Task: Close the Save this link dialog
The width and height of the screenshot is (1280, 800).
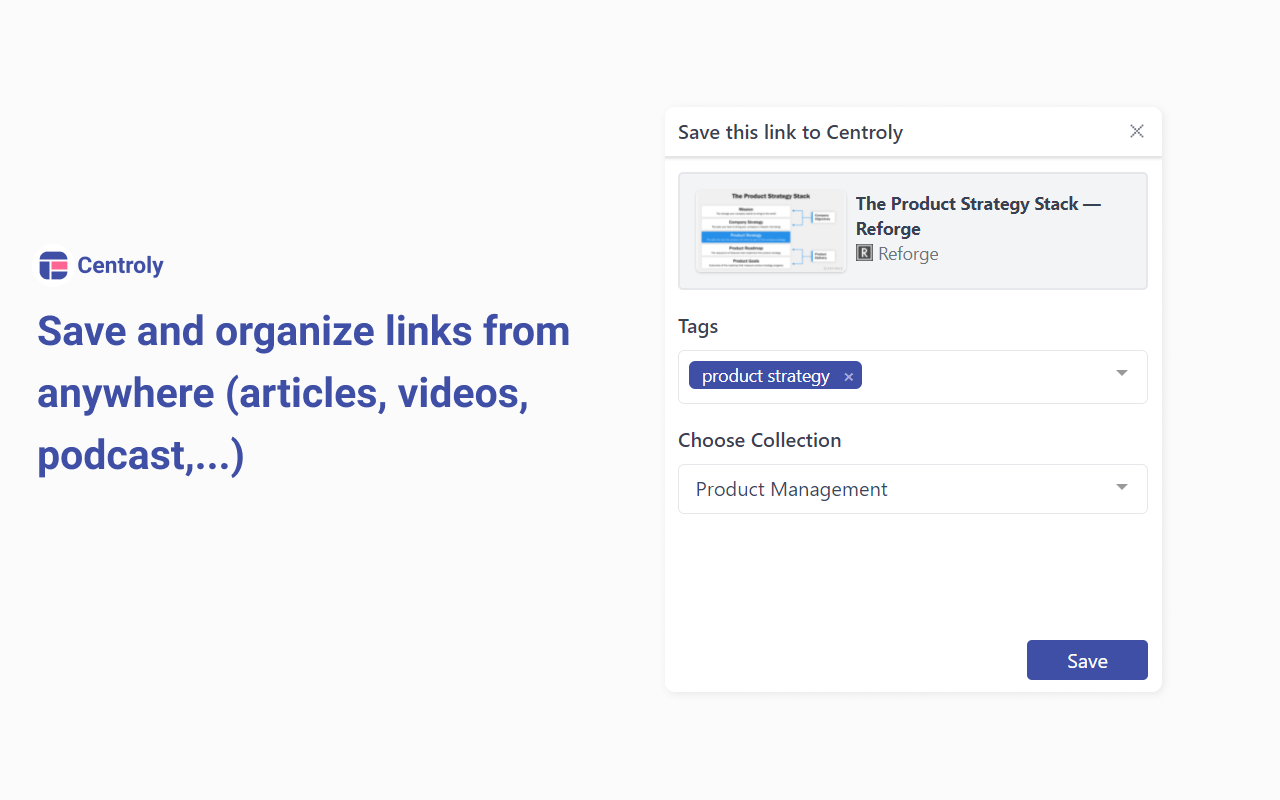Action: pyautogui.click(x=1137, y=131)
